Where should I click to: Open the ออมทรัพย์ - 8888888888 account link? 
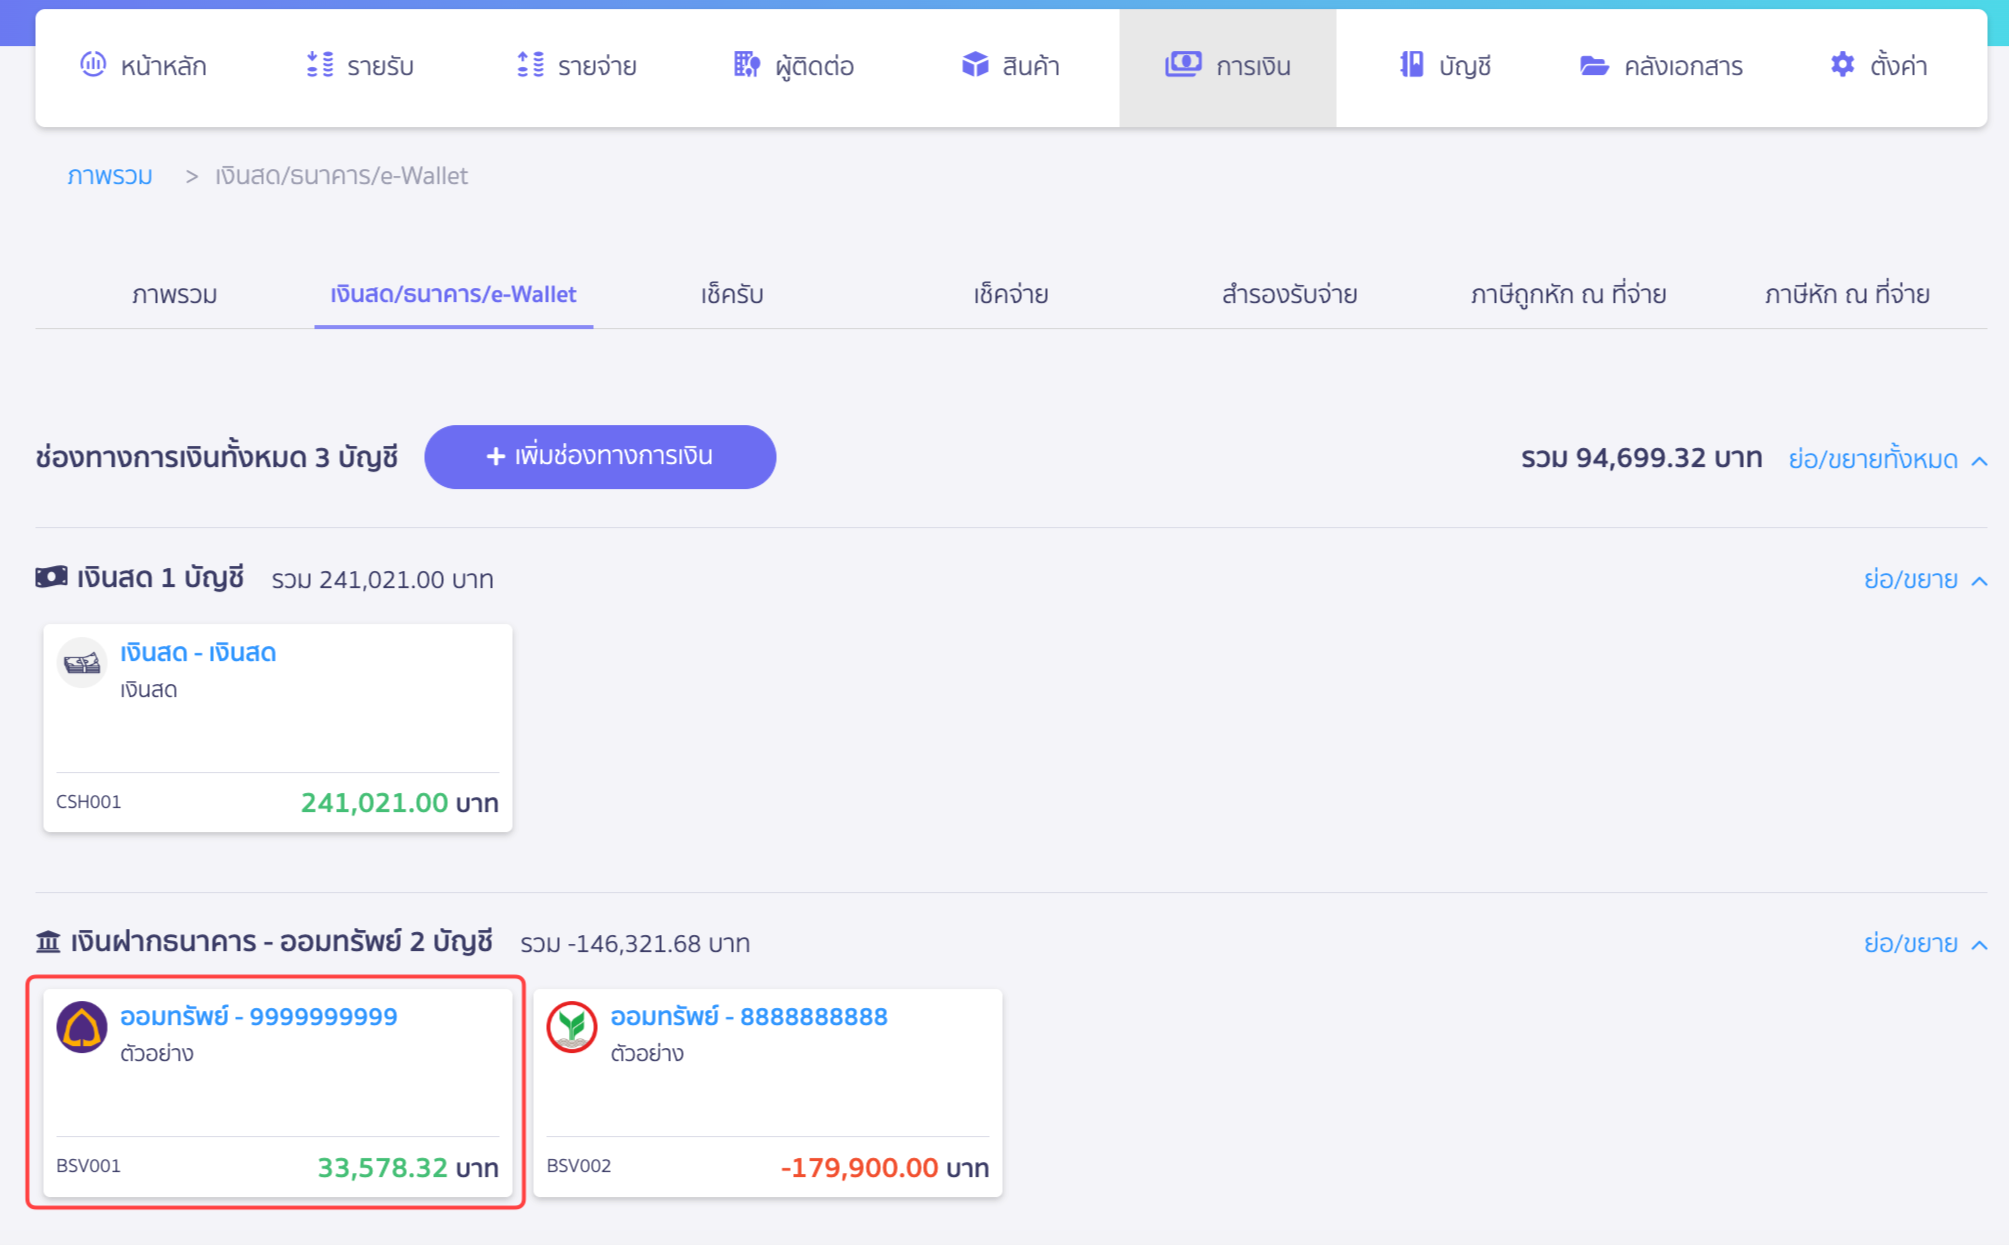749,1017
